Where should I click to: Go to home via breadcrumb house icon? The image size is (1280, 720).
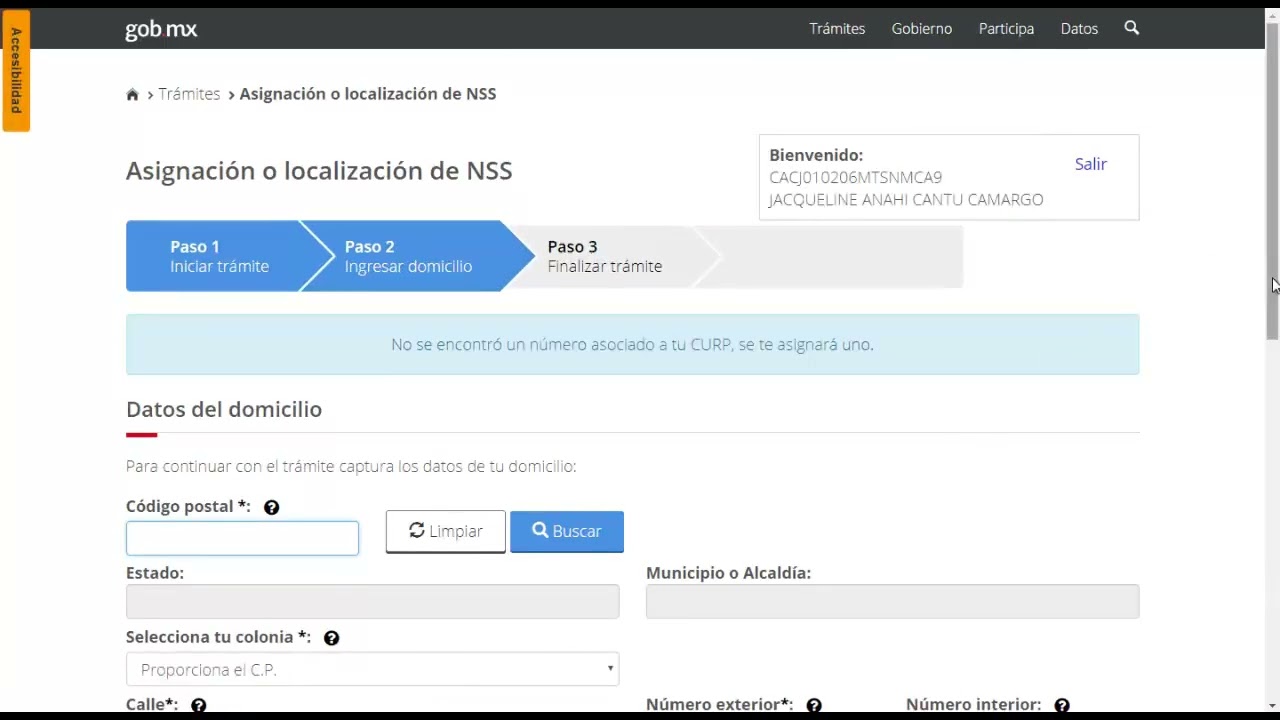[x=132, y=94]
